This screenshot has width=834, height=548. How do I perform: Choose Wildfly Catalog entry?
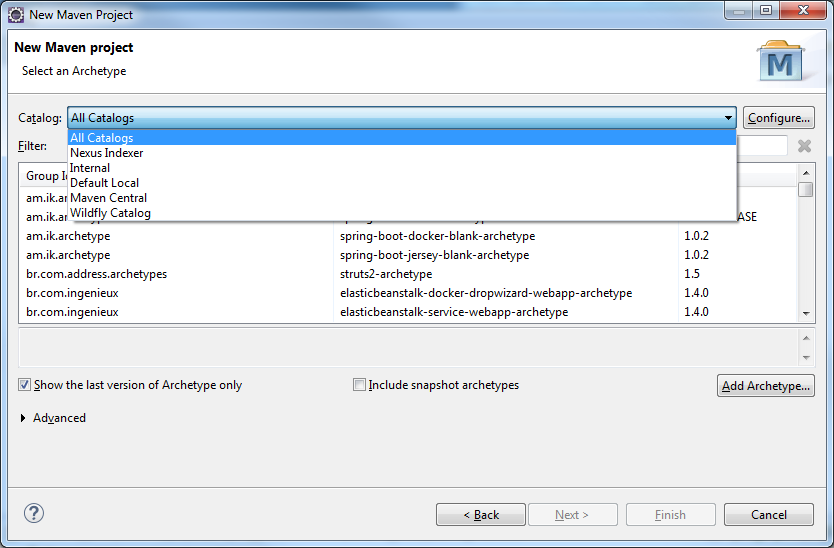110,213
